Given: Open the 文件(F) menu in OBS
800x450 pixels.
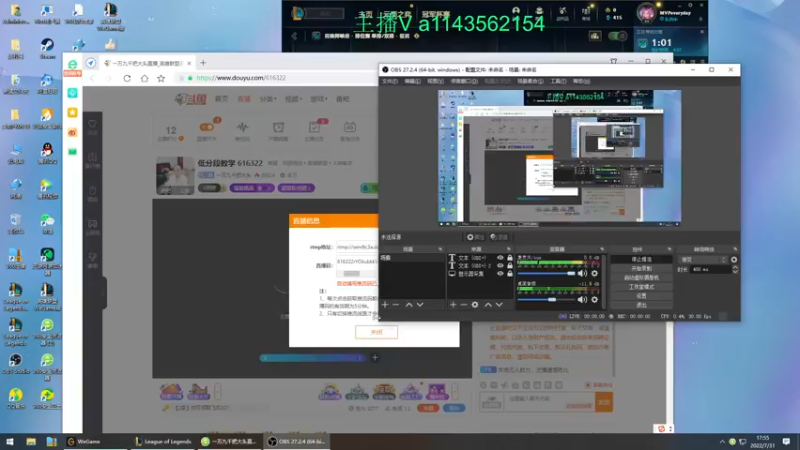Looking at the screenshot, I should click(x=390, y=81).
